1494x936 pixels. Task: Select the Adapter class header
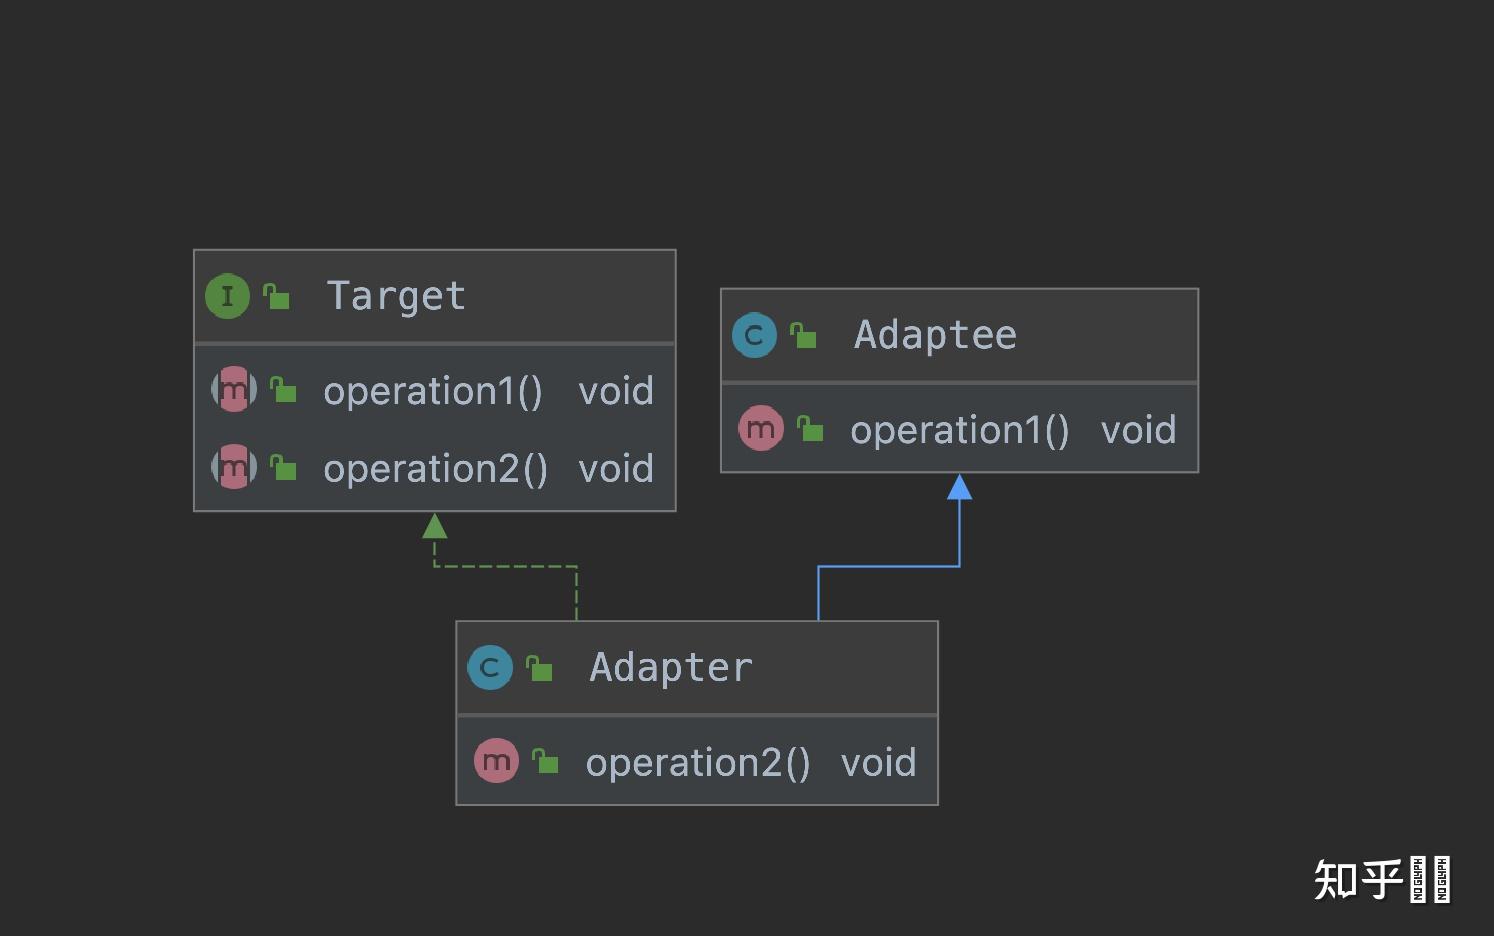click(x=697, y=668)
